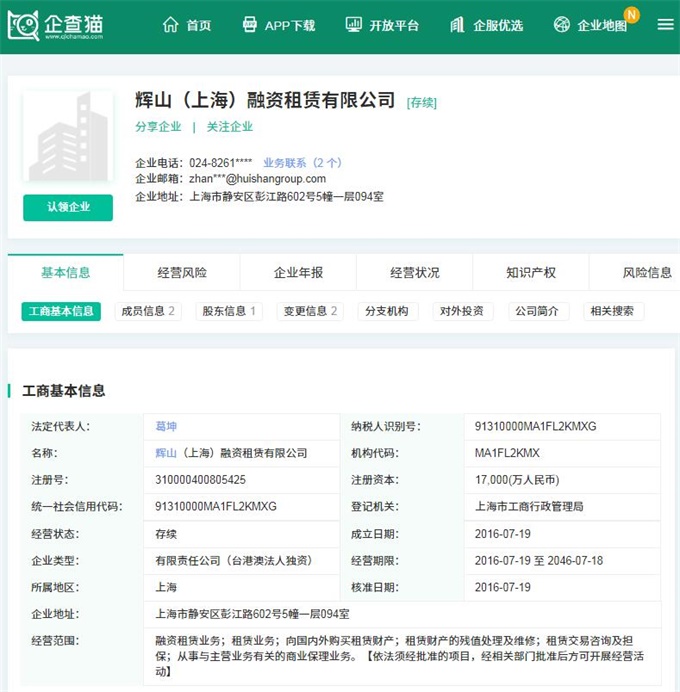Click the 经营状态 value 存续
Viewport: 680px width, 692px height.
click(x=166, y=534)
